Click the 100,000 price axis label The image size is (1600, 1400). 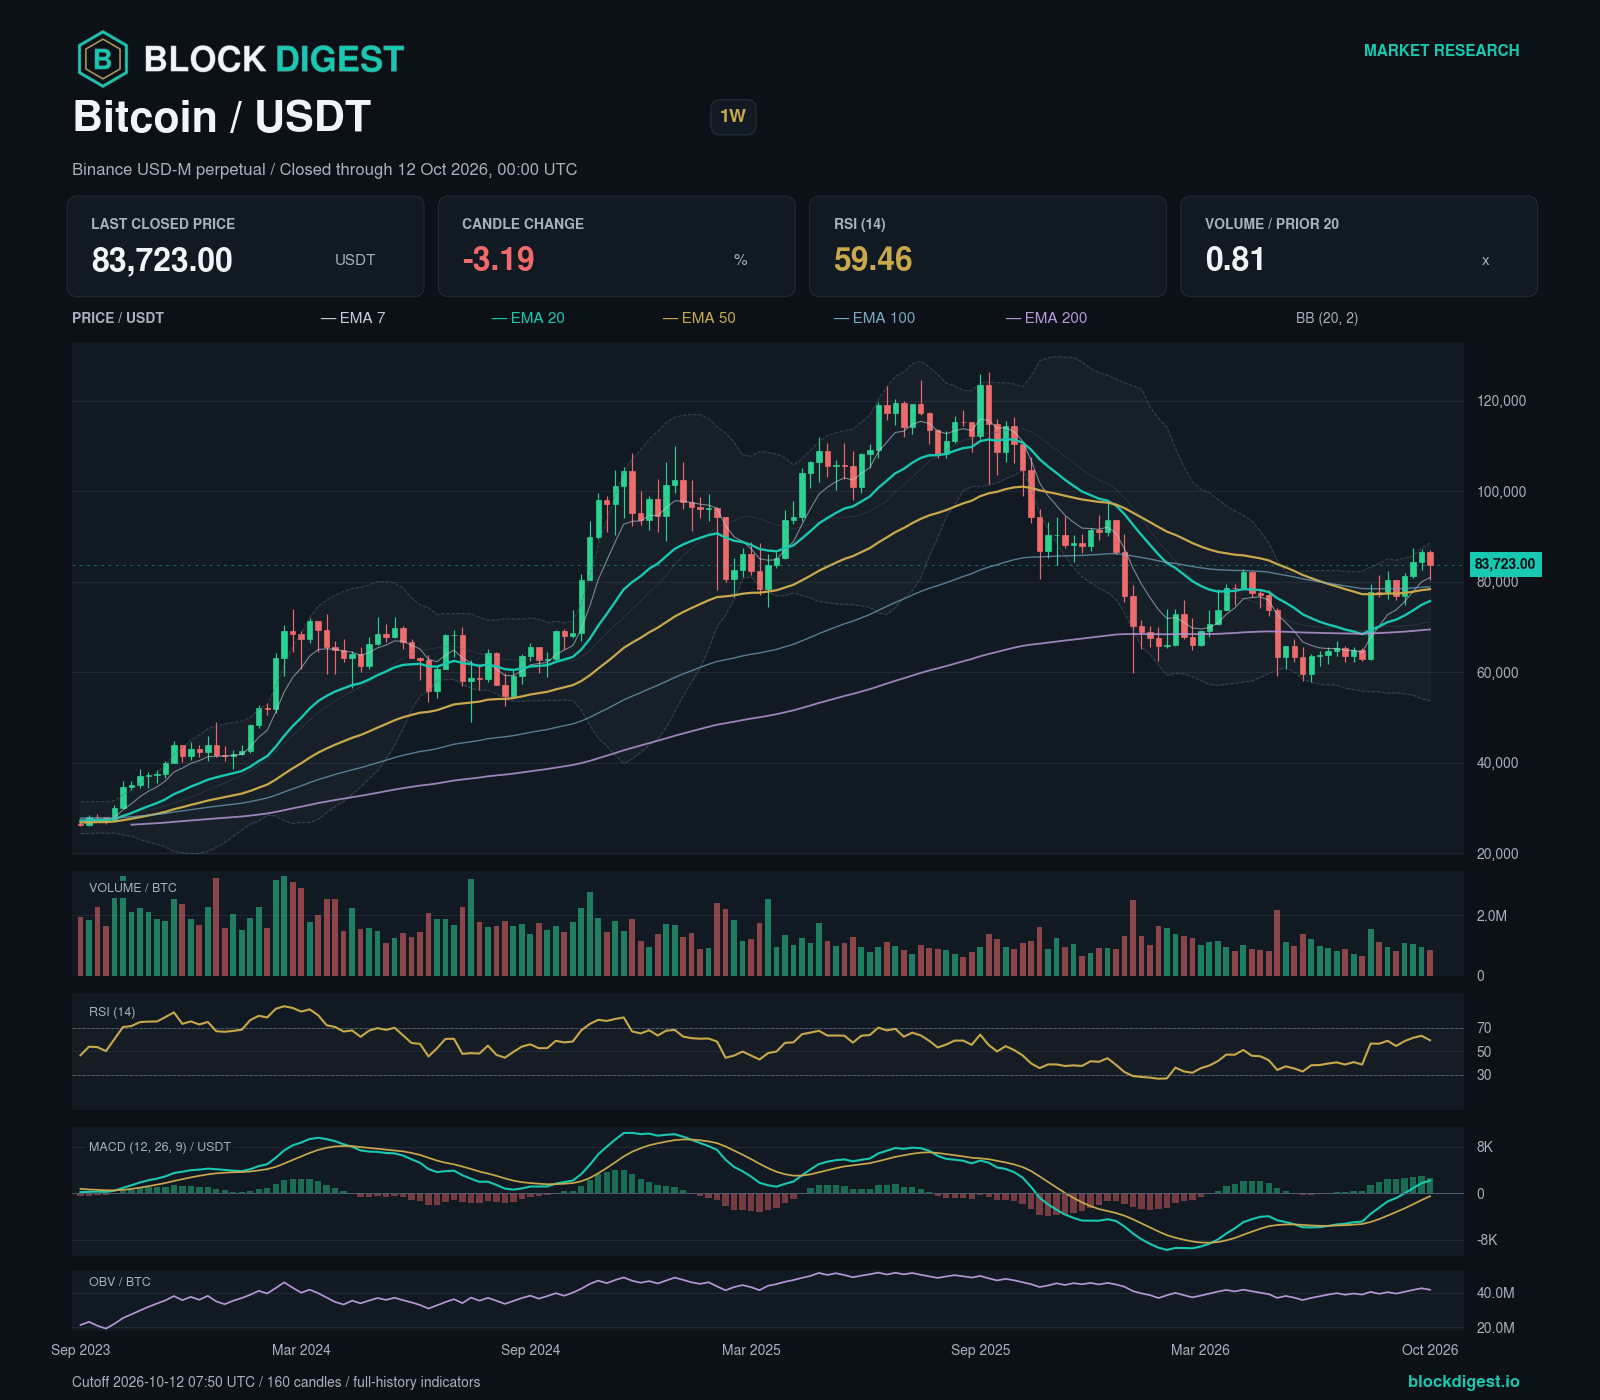coord(1501,492)
